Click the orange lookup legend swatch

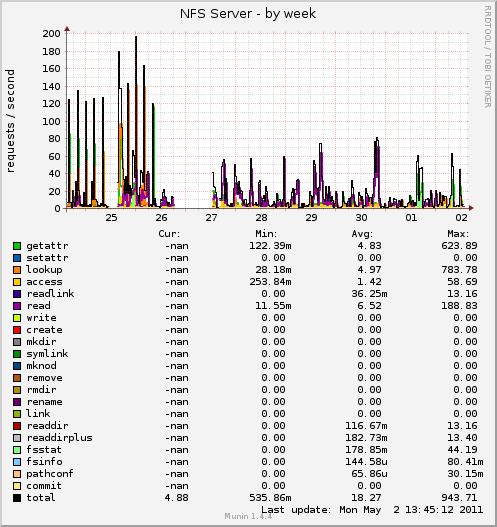tap(17, 270)
